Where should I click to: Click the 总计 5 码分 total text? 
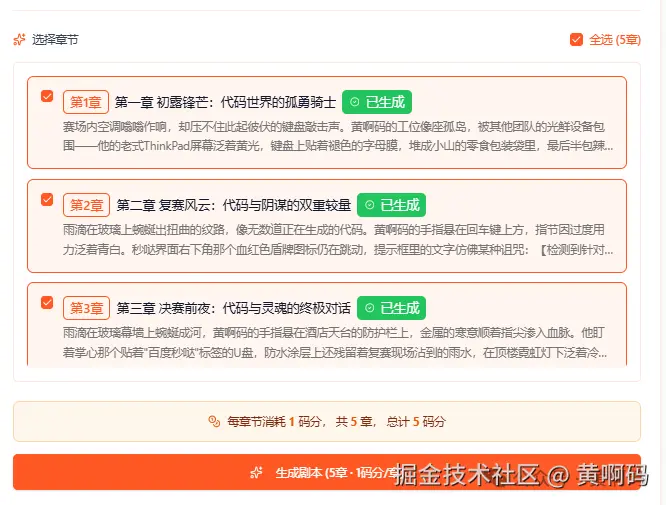click(416, 421)
